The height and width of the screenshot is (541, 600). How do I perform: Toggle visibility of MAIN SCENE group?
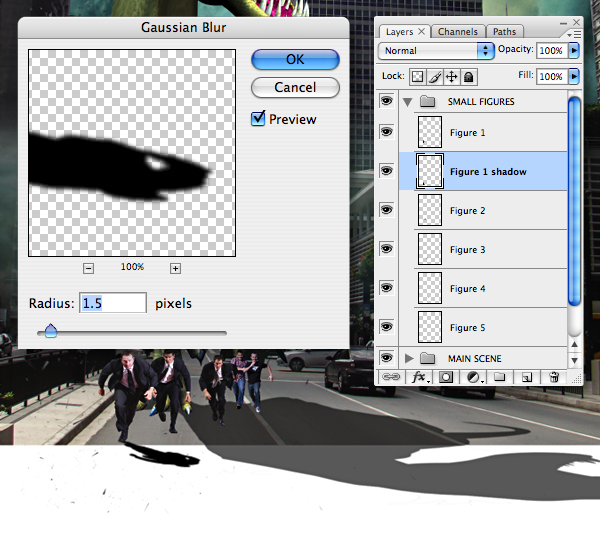[386, 358]
